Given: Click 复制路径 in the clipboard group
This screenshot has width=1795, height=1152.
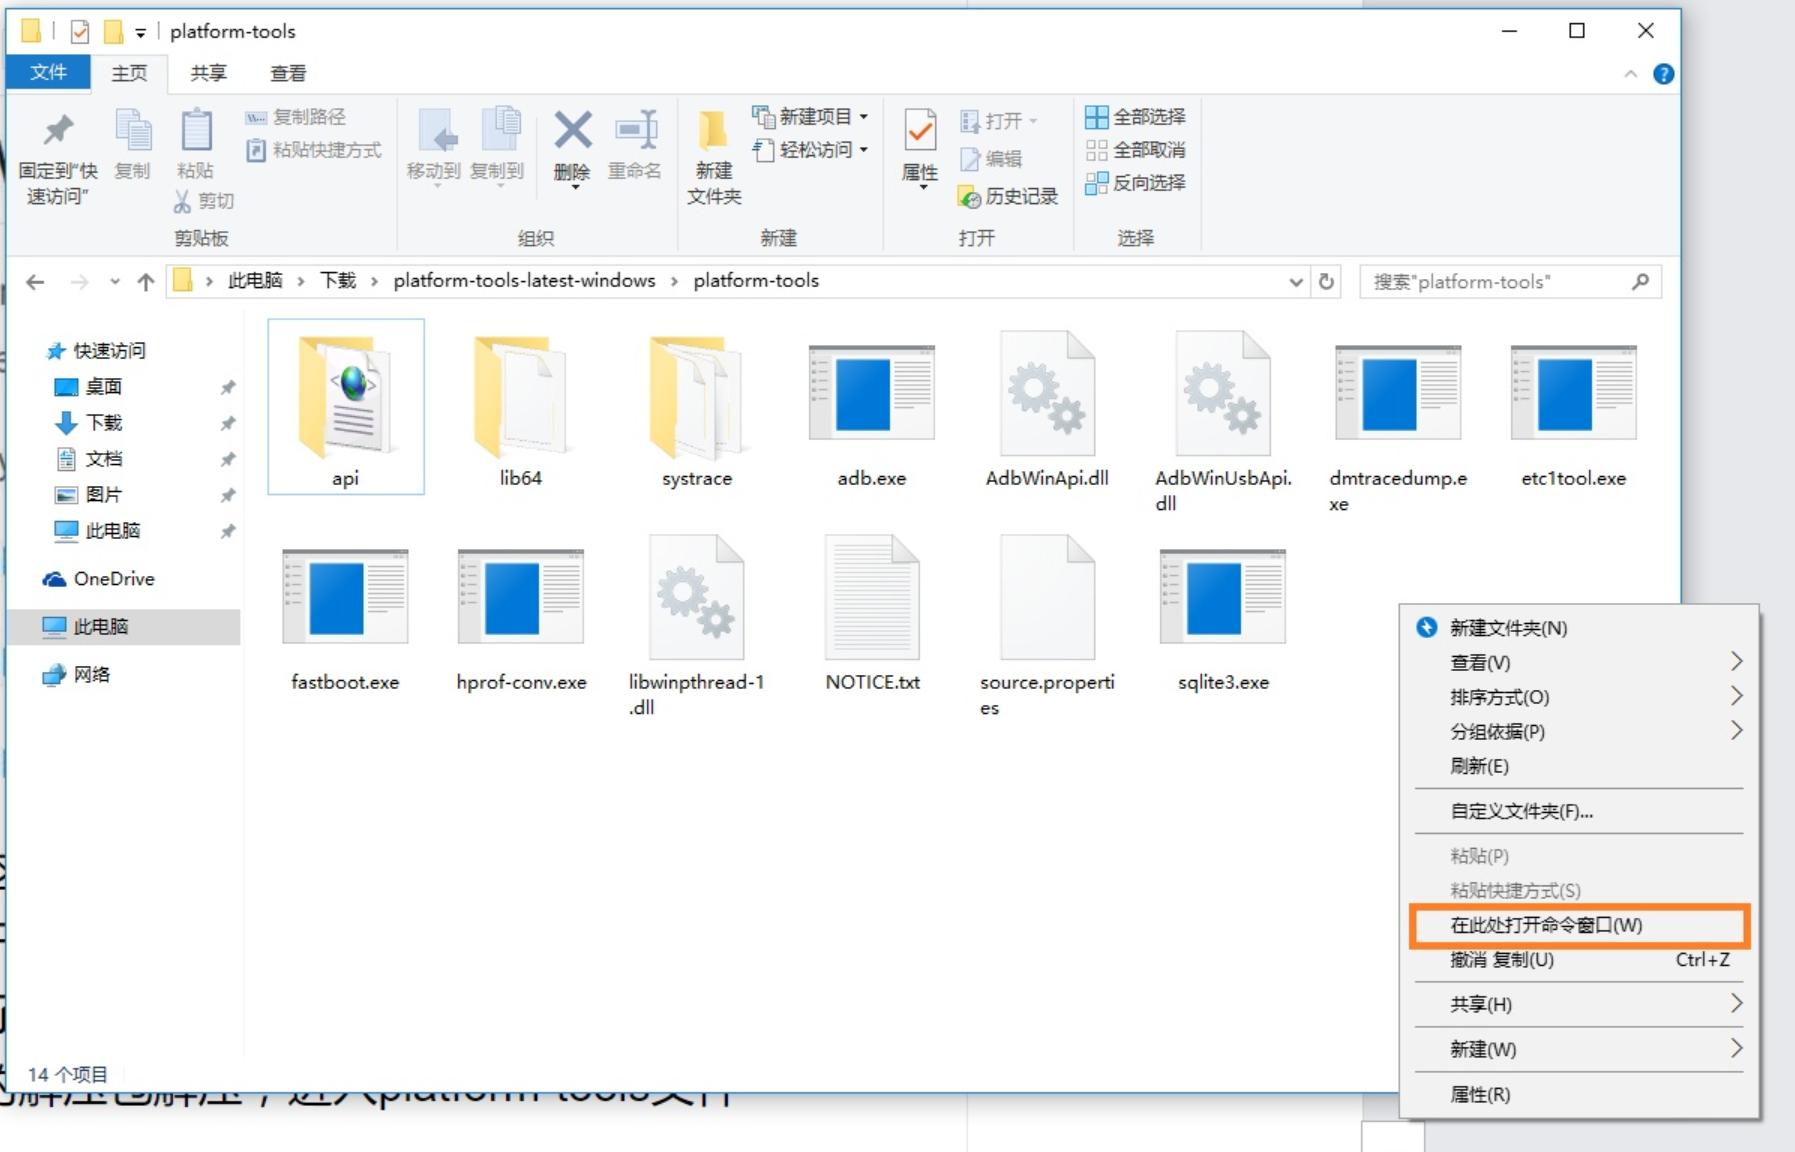Looking at the screenshot, I should [296, 117].
